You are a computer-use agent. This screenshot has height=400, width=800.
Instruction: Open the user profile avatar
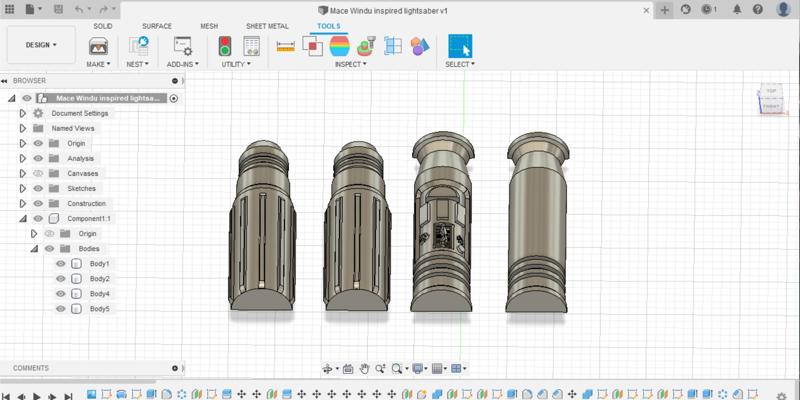tap(783, 9)
